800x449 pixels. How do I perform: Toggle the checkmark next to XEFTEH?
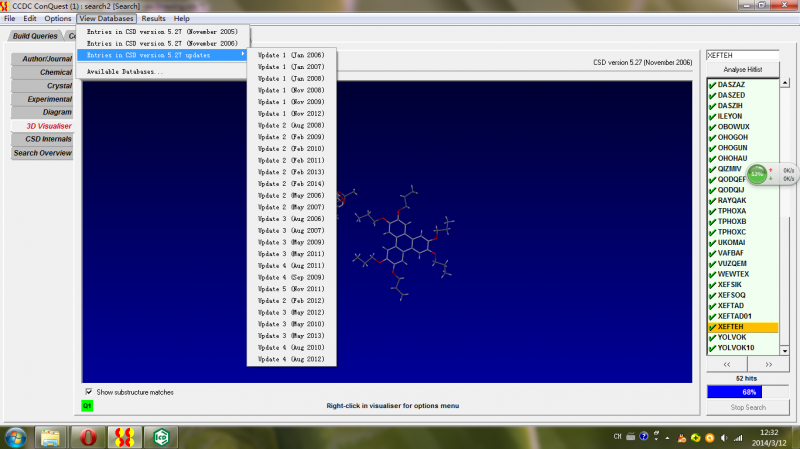[713, 327]
